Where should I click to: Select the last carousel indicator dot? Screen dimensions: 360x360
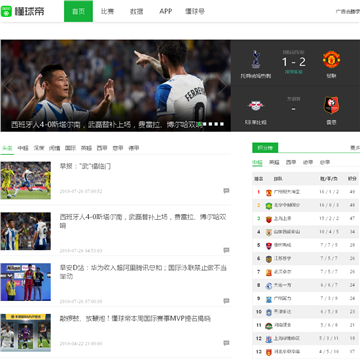222,124
